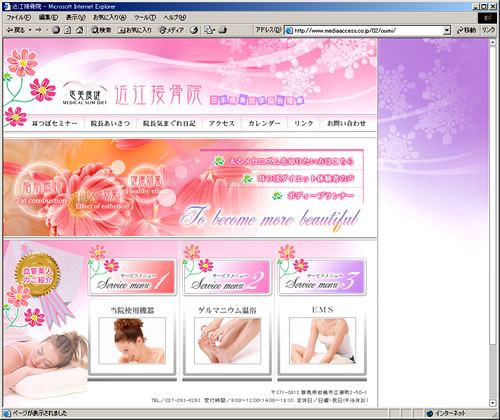Click the forward arrow toolbar button

pos(38,30)
